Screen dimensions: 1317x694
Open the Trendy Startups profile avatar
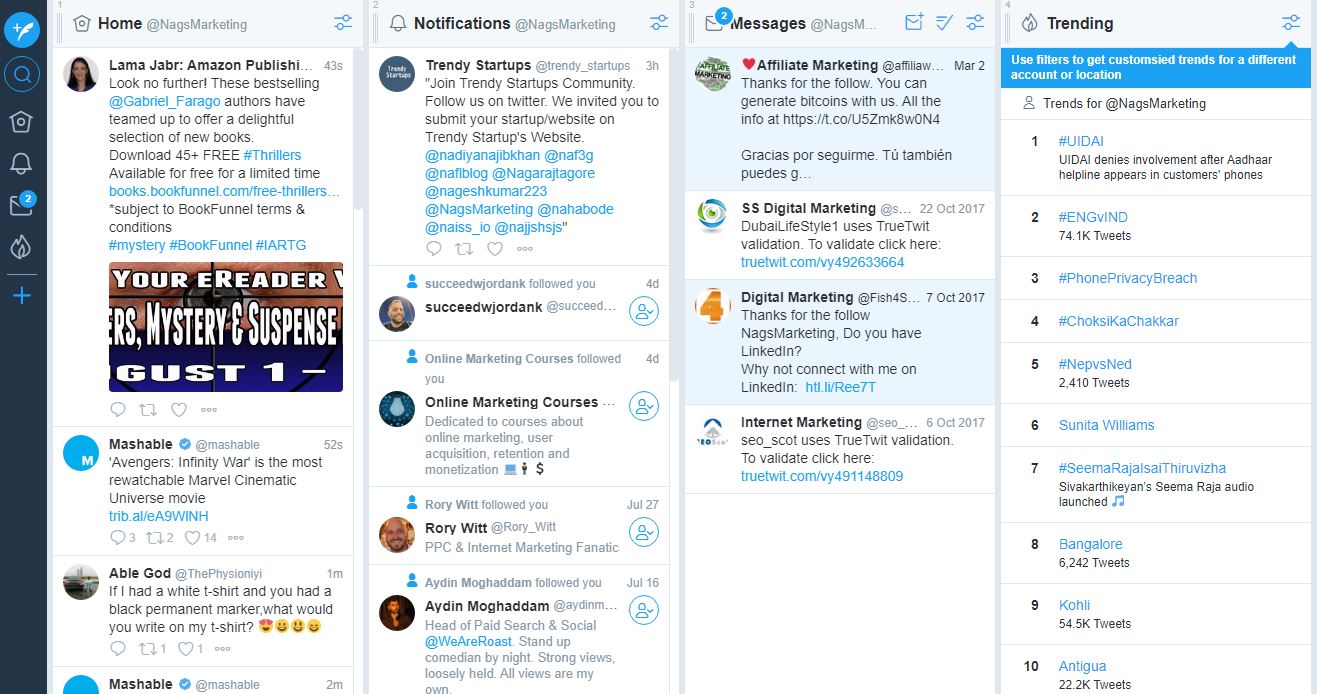(397, 75)
